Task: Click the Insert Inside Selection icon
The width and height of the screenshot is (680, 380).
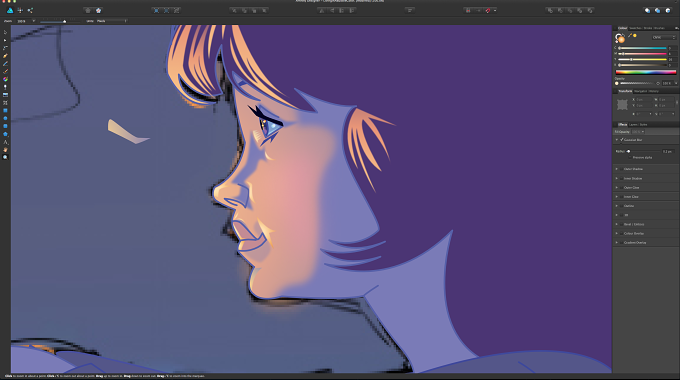Action: pyautogui.click(x=668, y=10)
